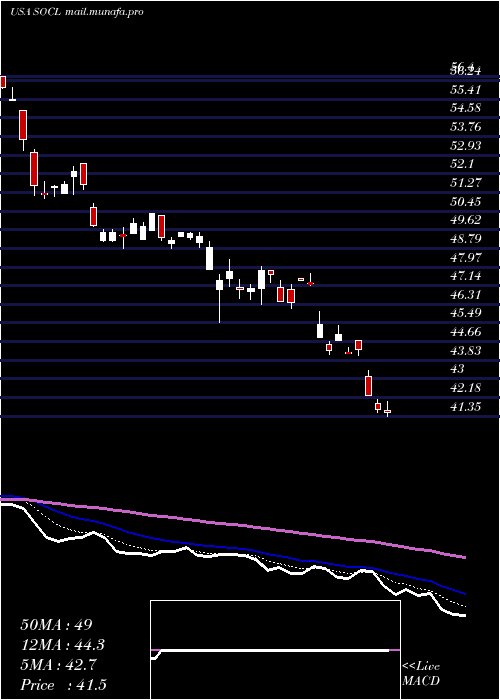Select the 52.1 price level label

462,164
